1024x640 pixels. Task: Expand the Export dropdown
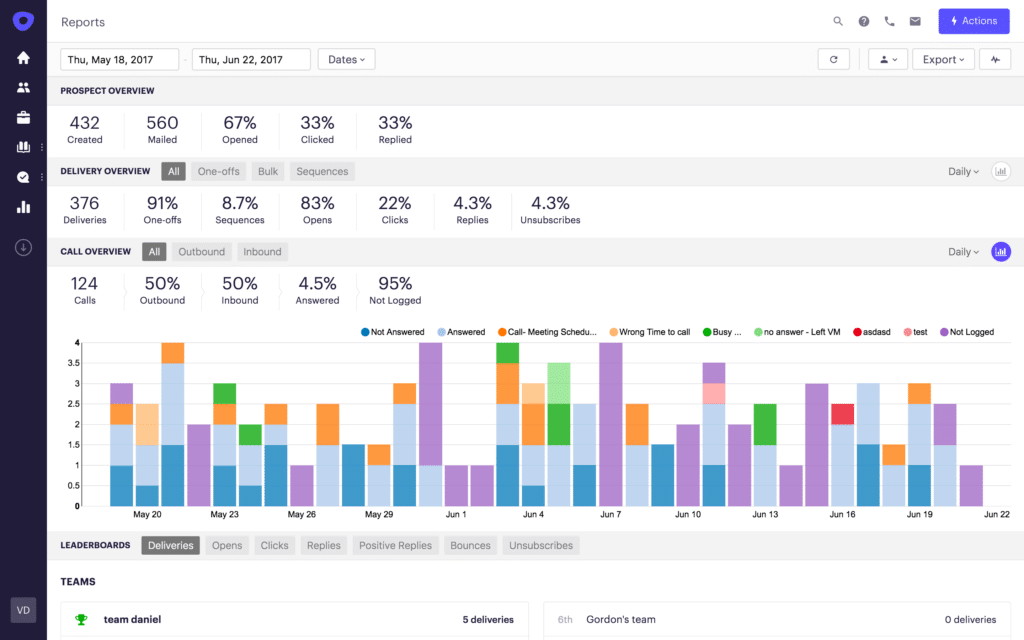coord(941,58)
